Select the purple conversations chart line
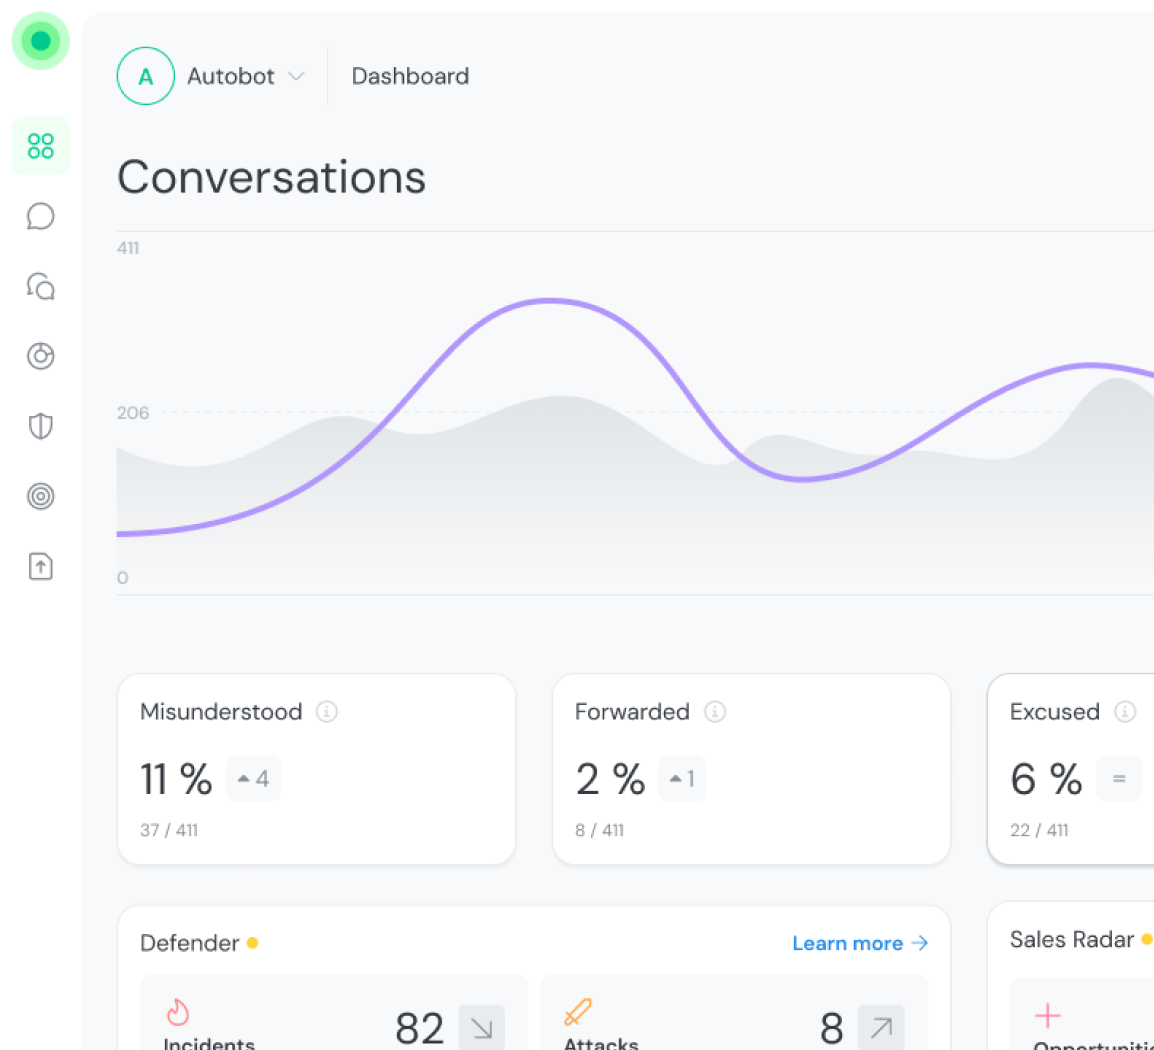Image resolution: width=1154 pixels, height=1050 pixels. pos(549,301)
